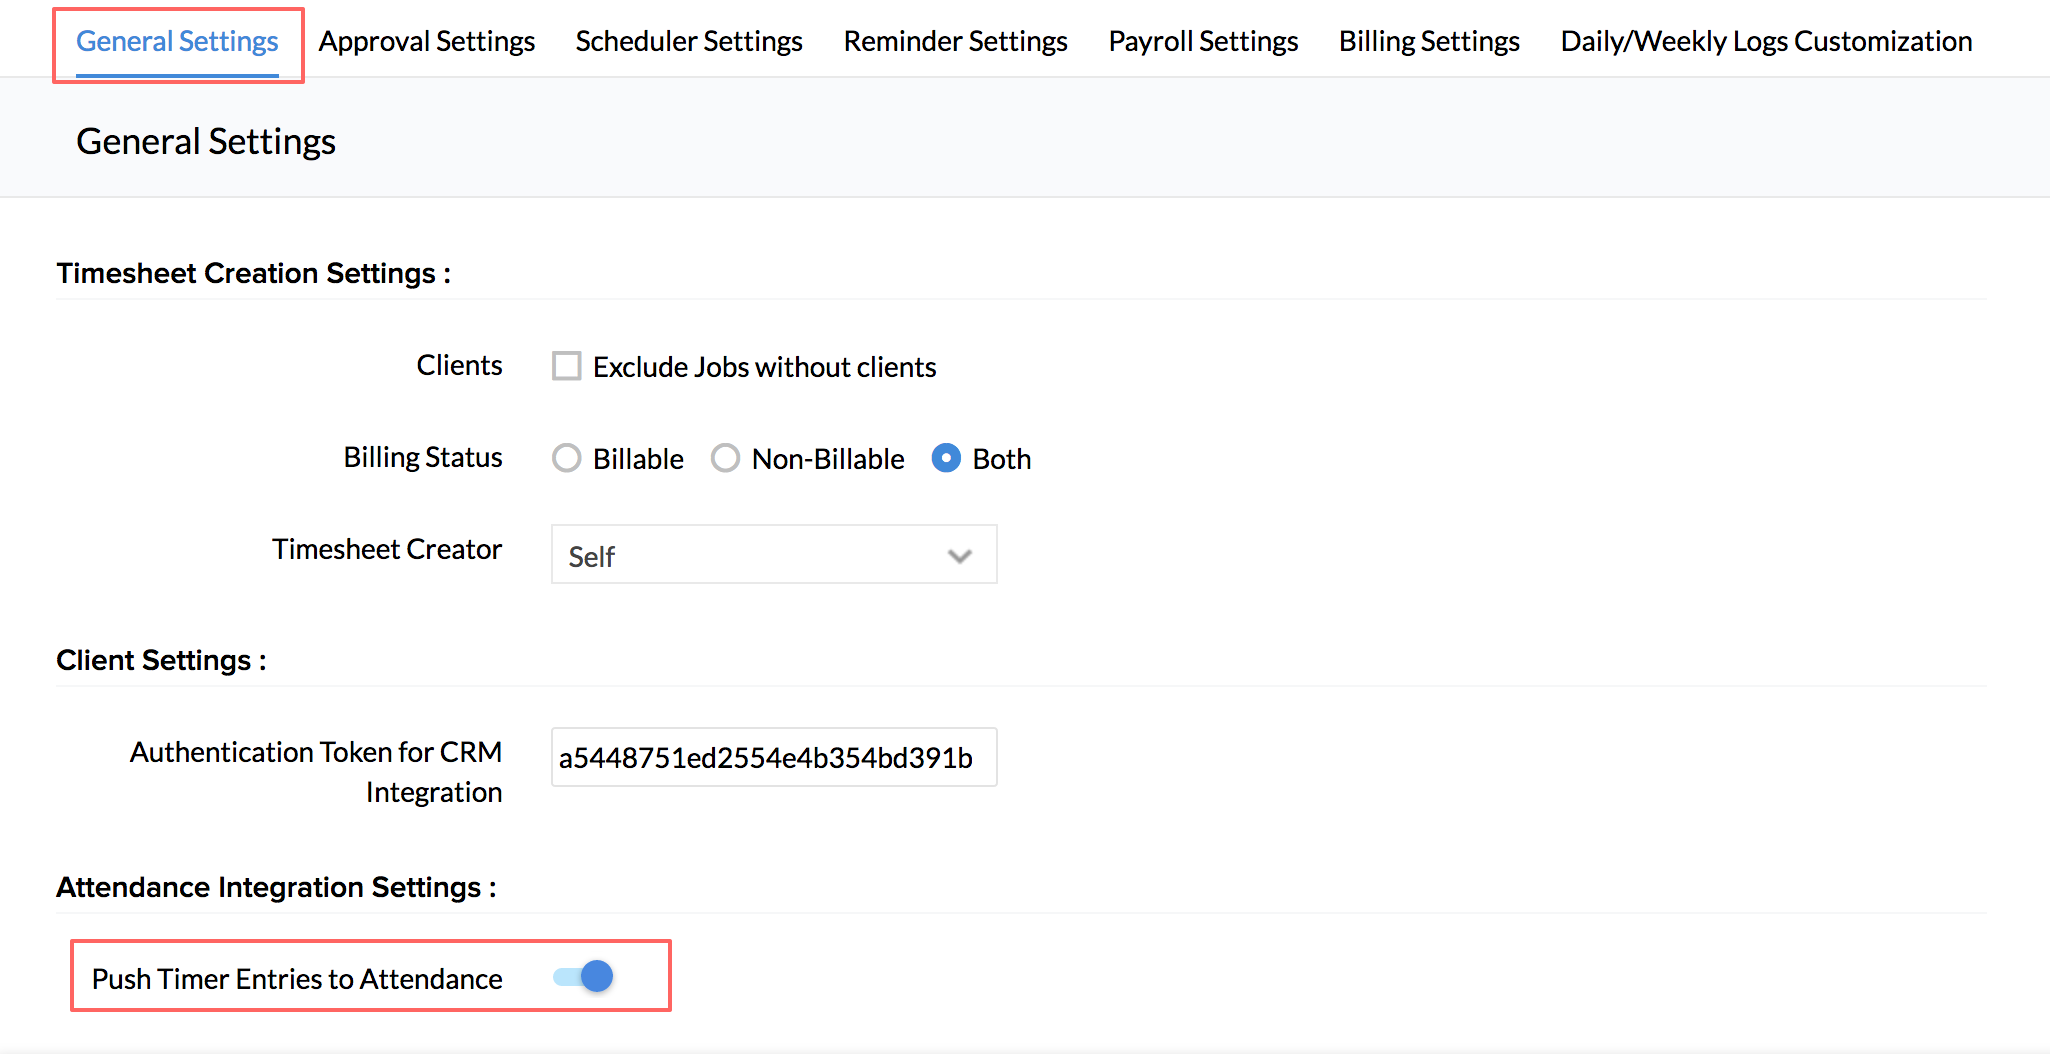2050x1054 pixels.
Task: Check the Exclude Jobs without clients box
Action: tap(567, 366)
